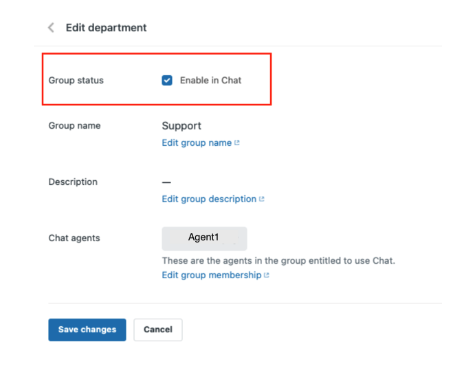Go back using the left chevron arrow
The height and width of the screenshot is (366, 451).
pos(51,28)
